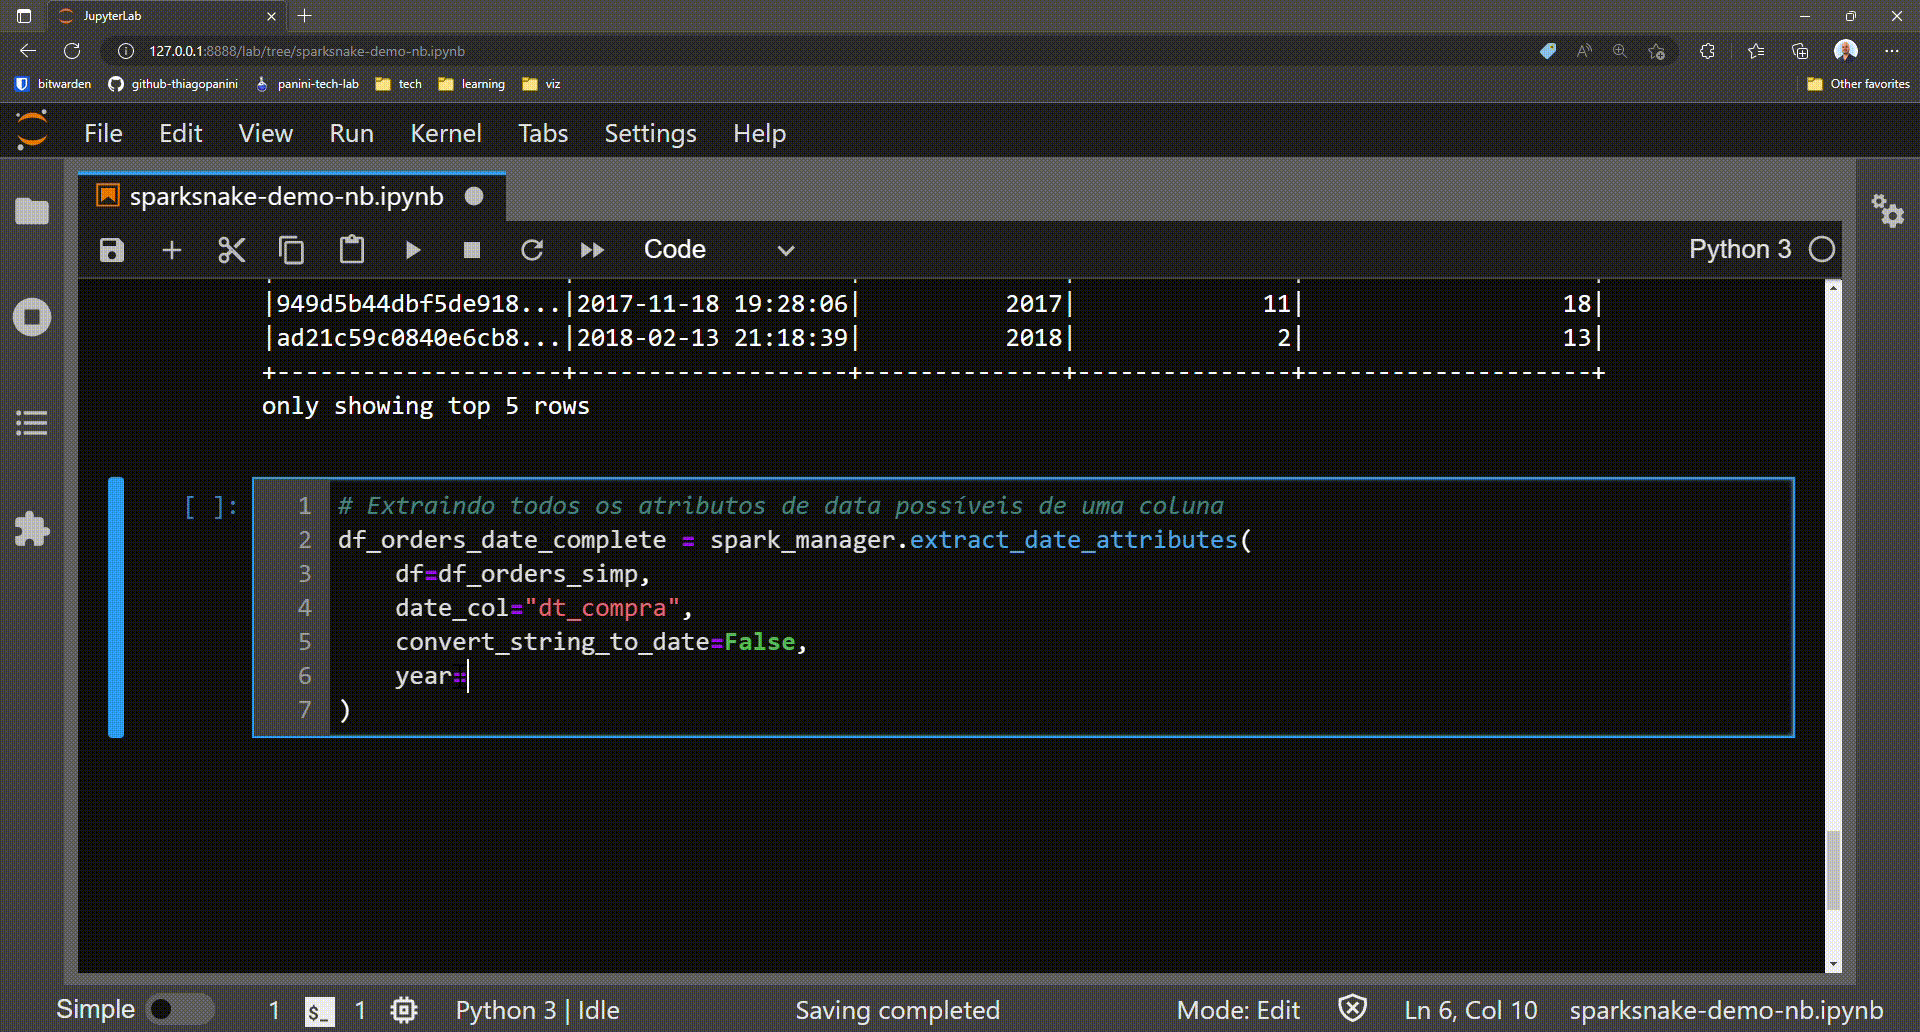Click kernel chip icon in status bar
1920x1032 pixels.
[x=404, y=1011]
